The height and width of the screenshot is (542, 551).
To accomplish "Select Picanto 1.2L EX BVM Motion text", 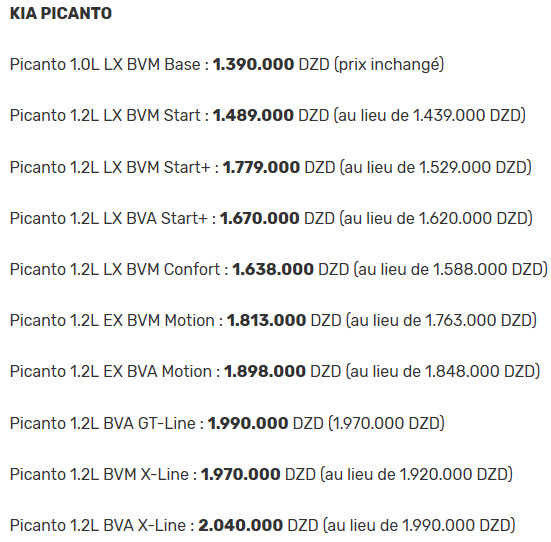I will click(112, 321).
